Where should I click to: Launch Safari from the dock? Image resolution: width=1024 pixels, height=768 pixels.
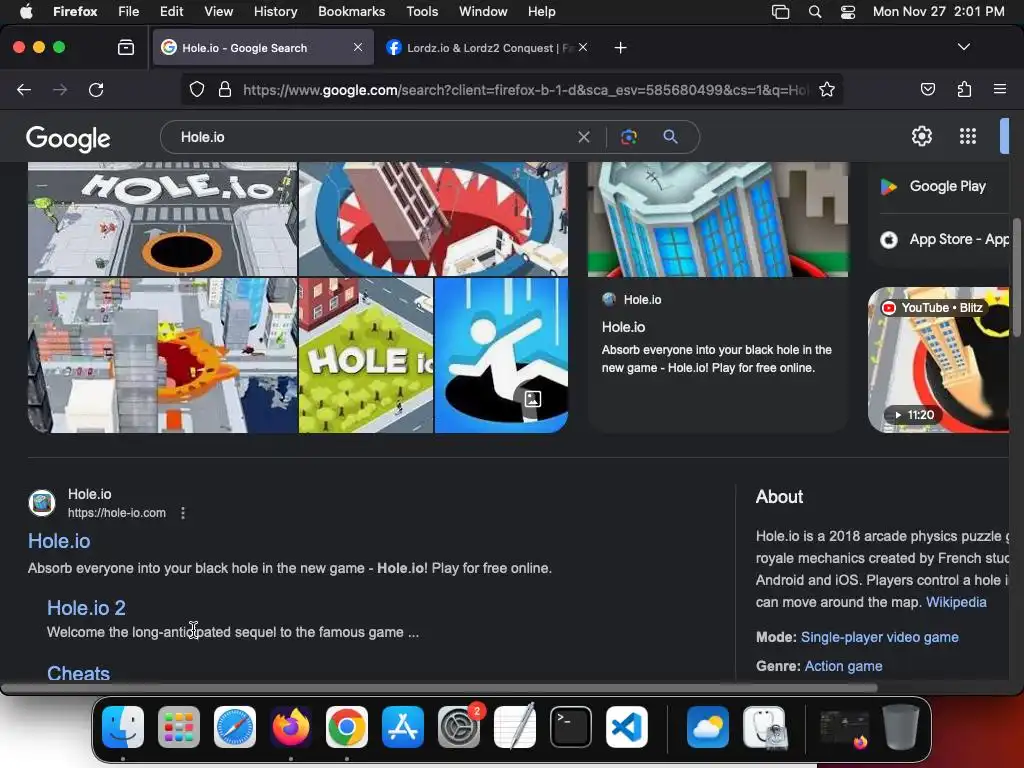pos(235,727)
